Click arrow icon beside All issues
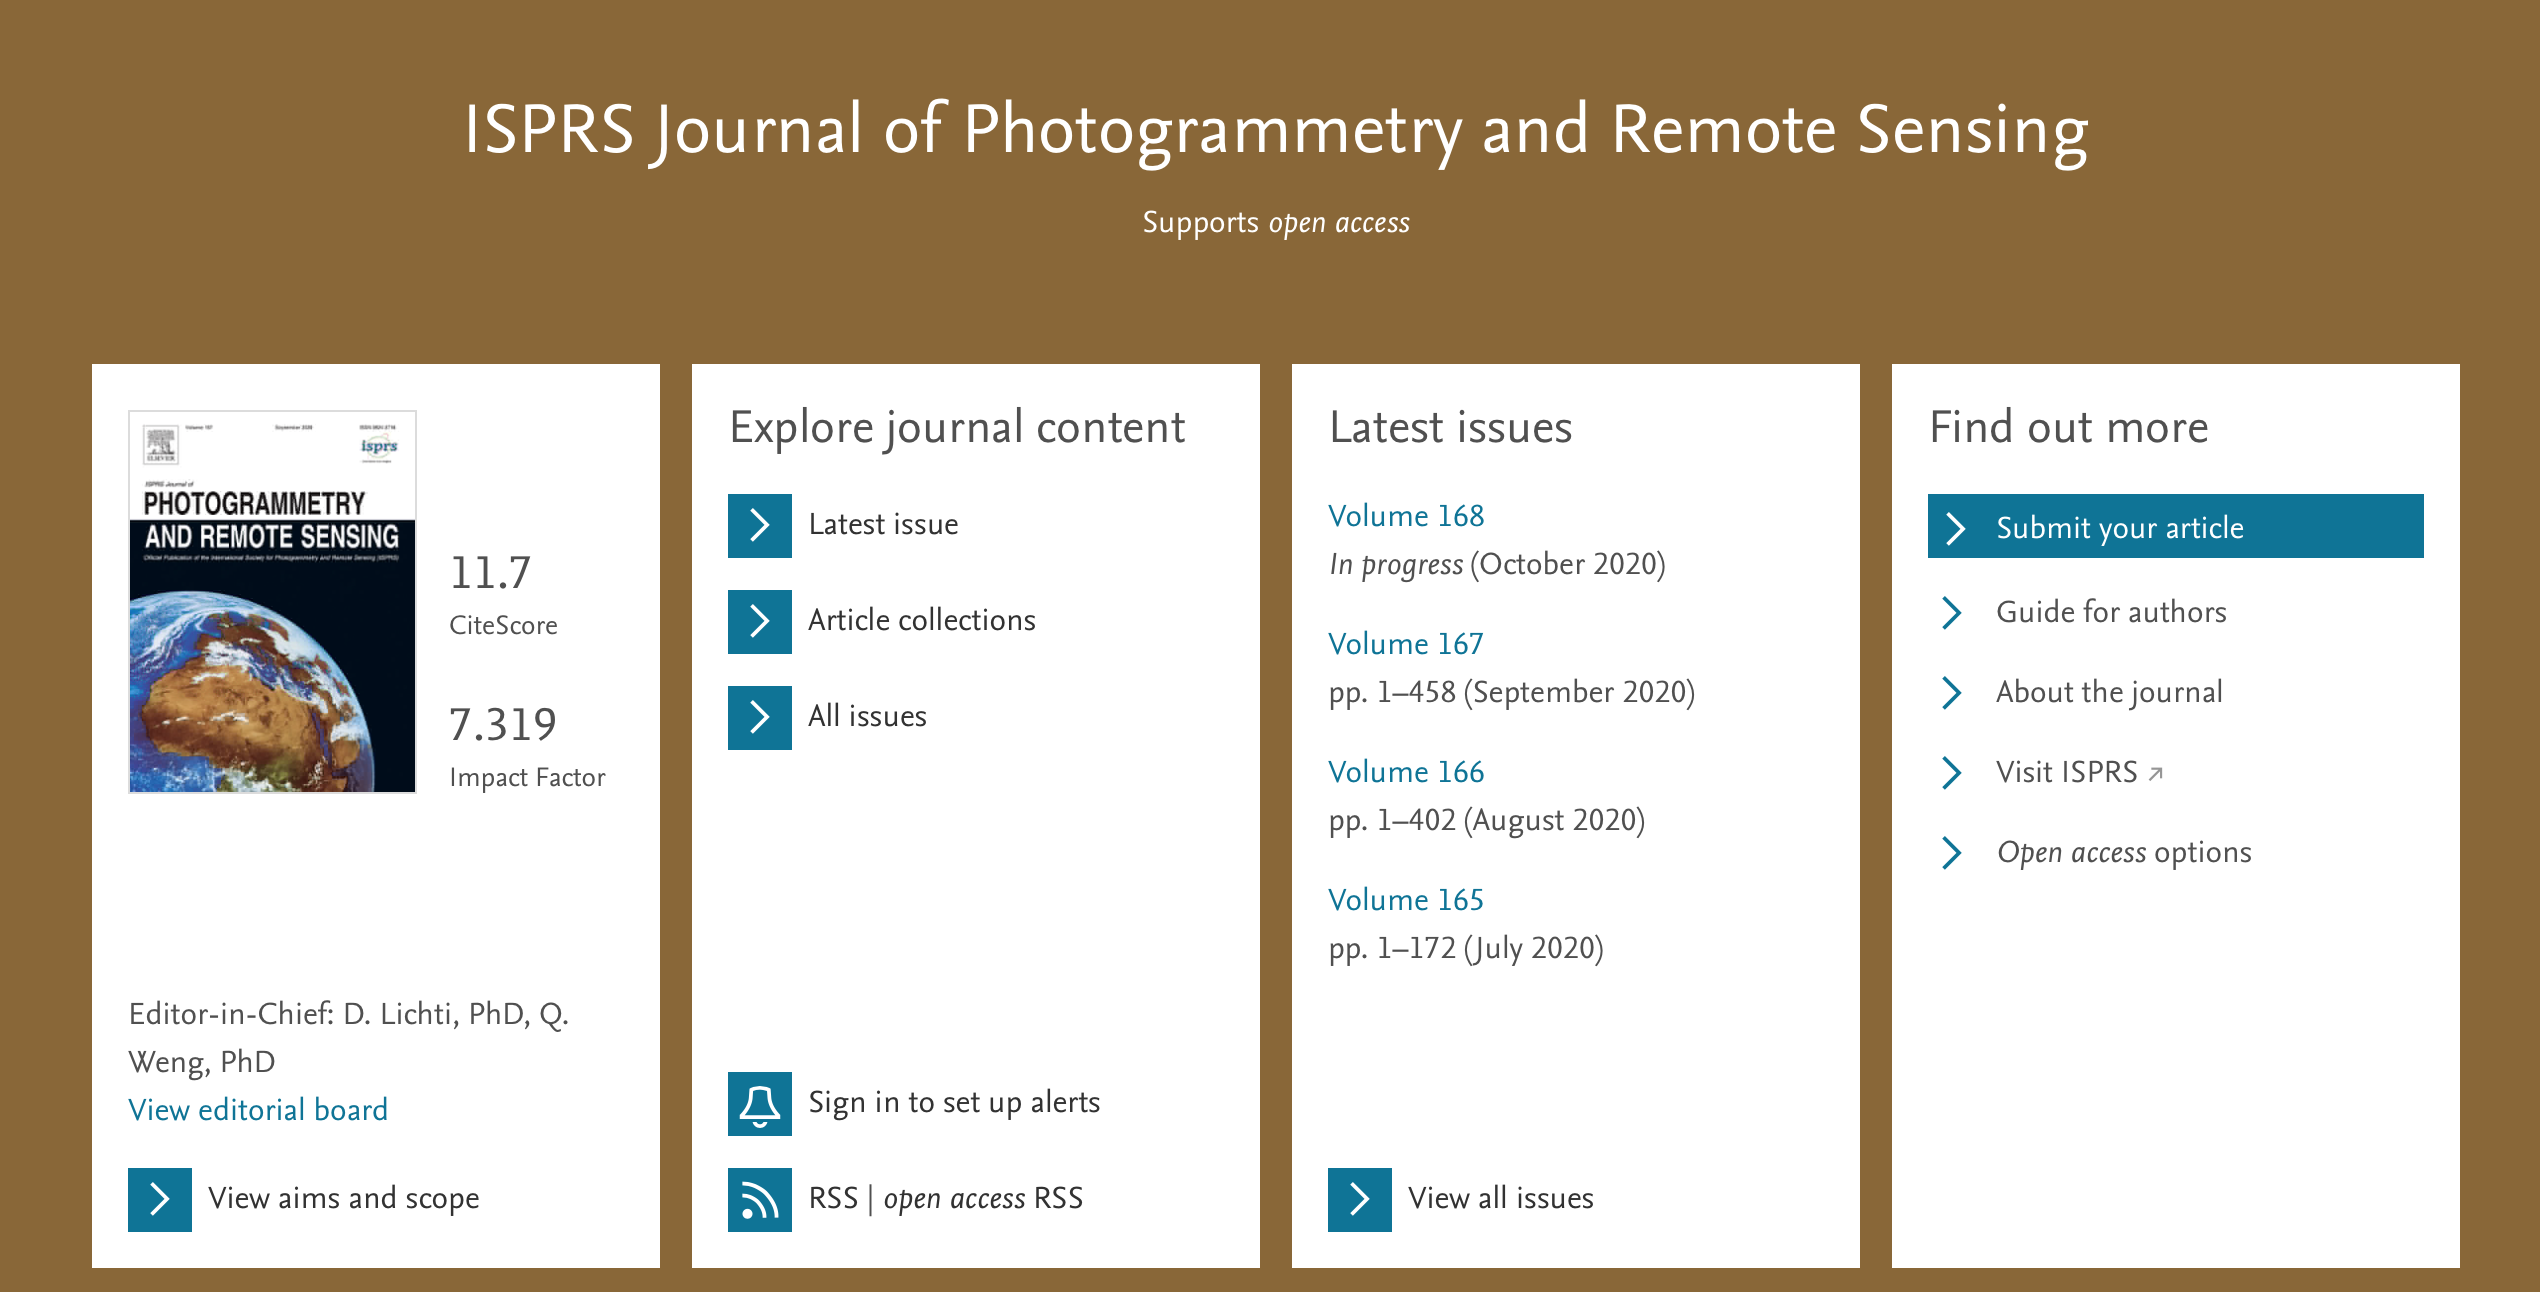The image size is (2540, 1292). coord(759,717)
